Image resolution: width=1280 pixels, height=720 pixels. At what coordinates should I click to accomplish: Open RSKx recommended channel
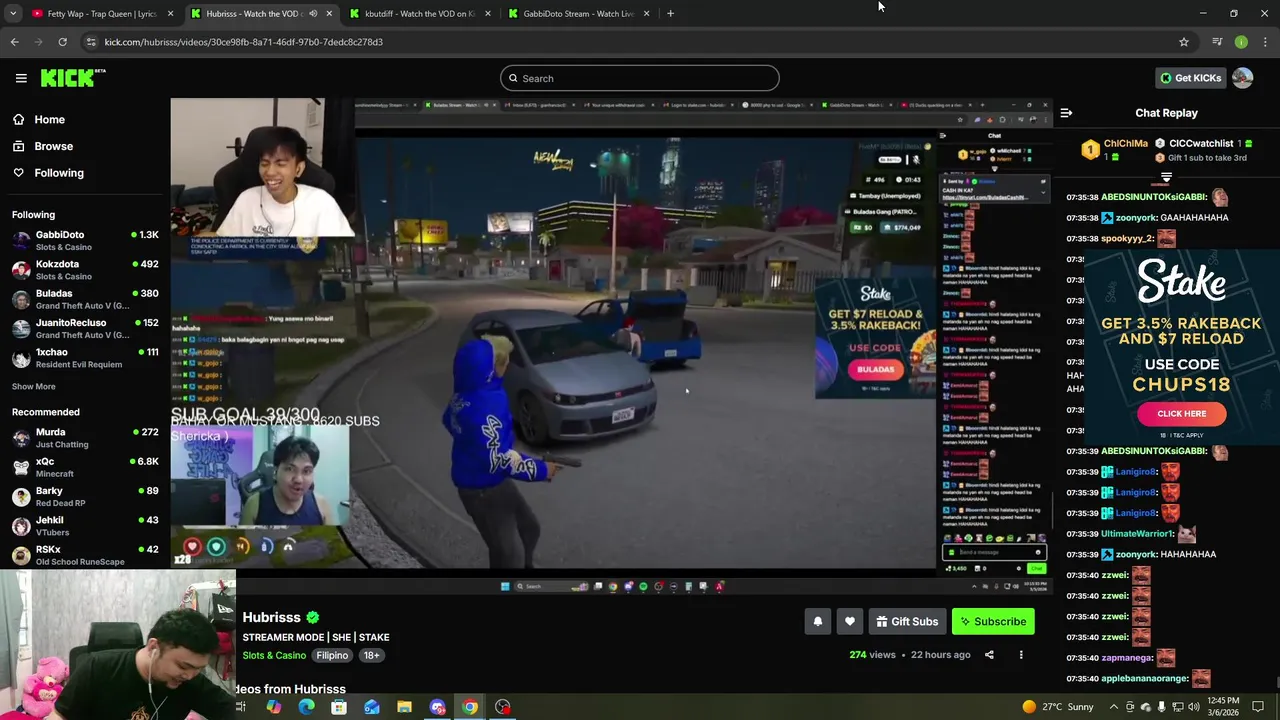point(85,554)
